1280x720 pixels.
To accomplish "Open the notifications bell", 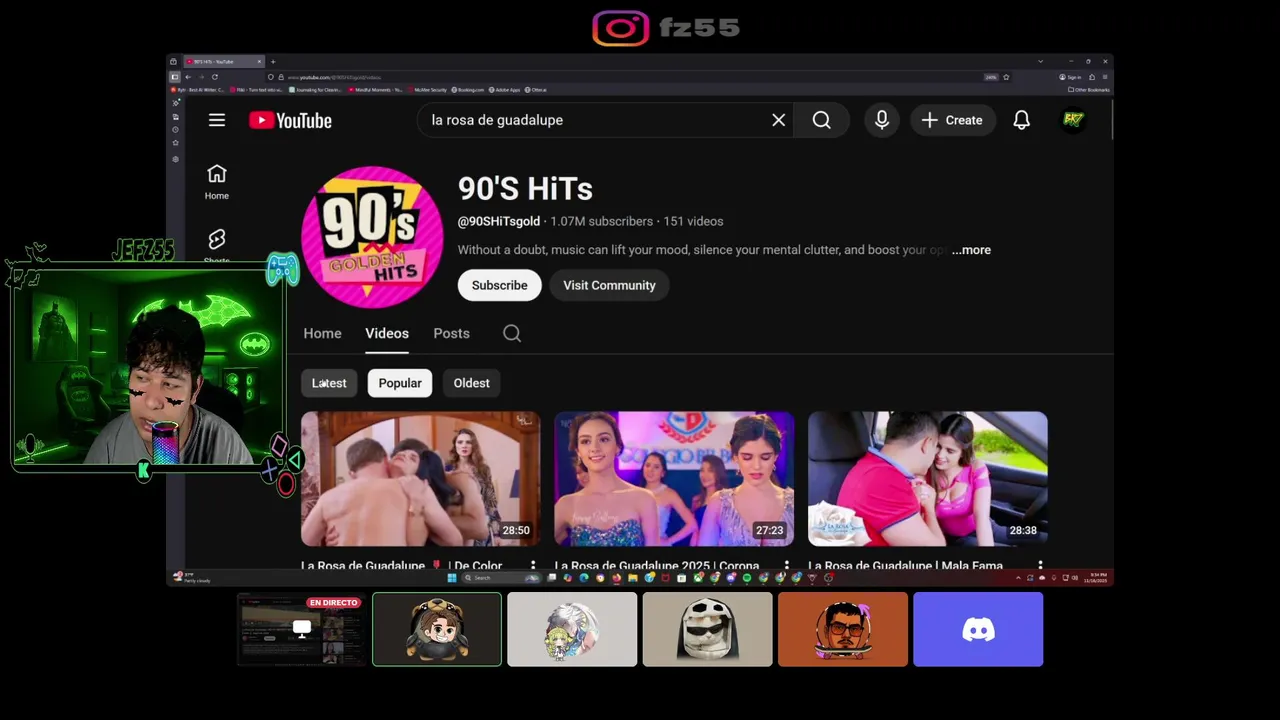I will click(x=1021, y=120).
